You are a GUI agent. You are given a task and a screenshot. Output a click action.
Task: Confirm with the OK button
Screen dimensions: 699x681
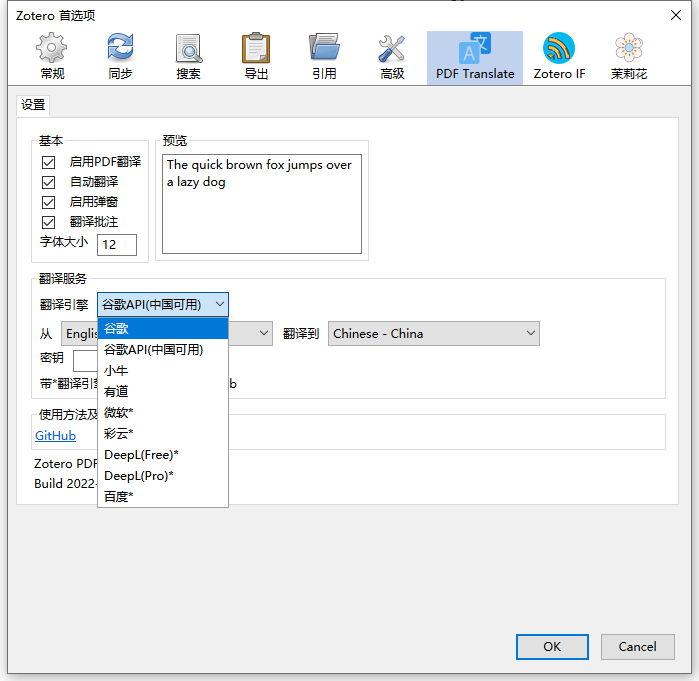click(552, 647)
